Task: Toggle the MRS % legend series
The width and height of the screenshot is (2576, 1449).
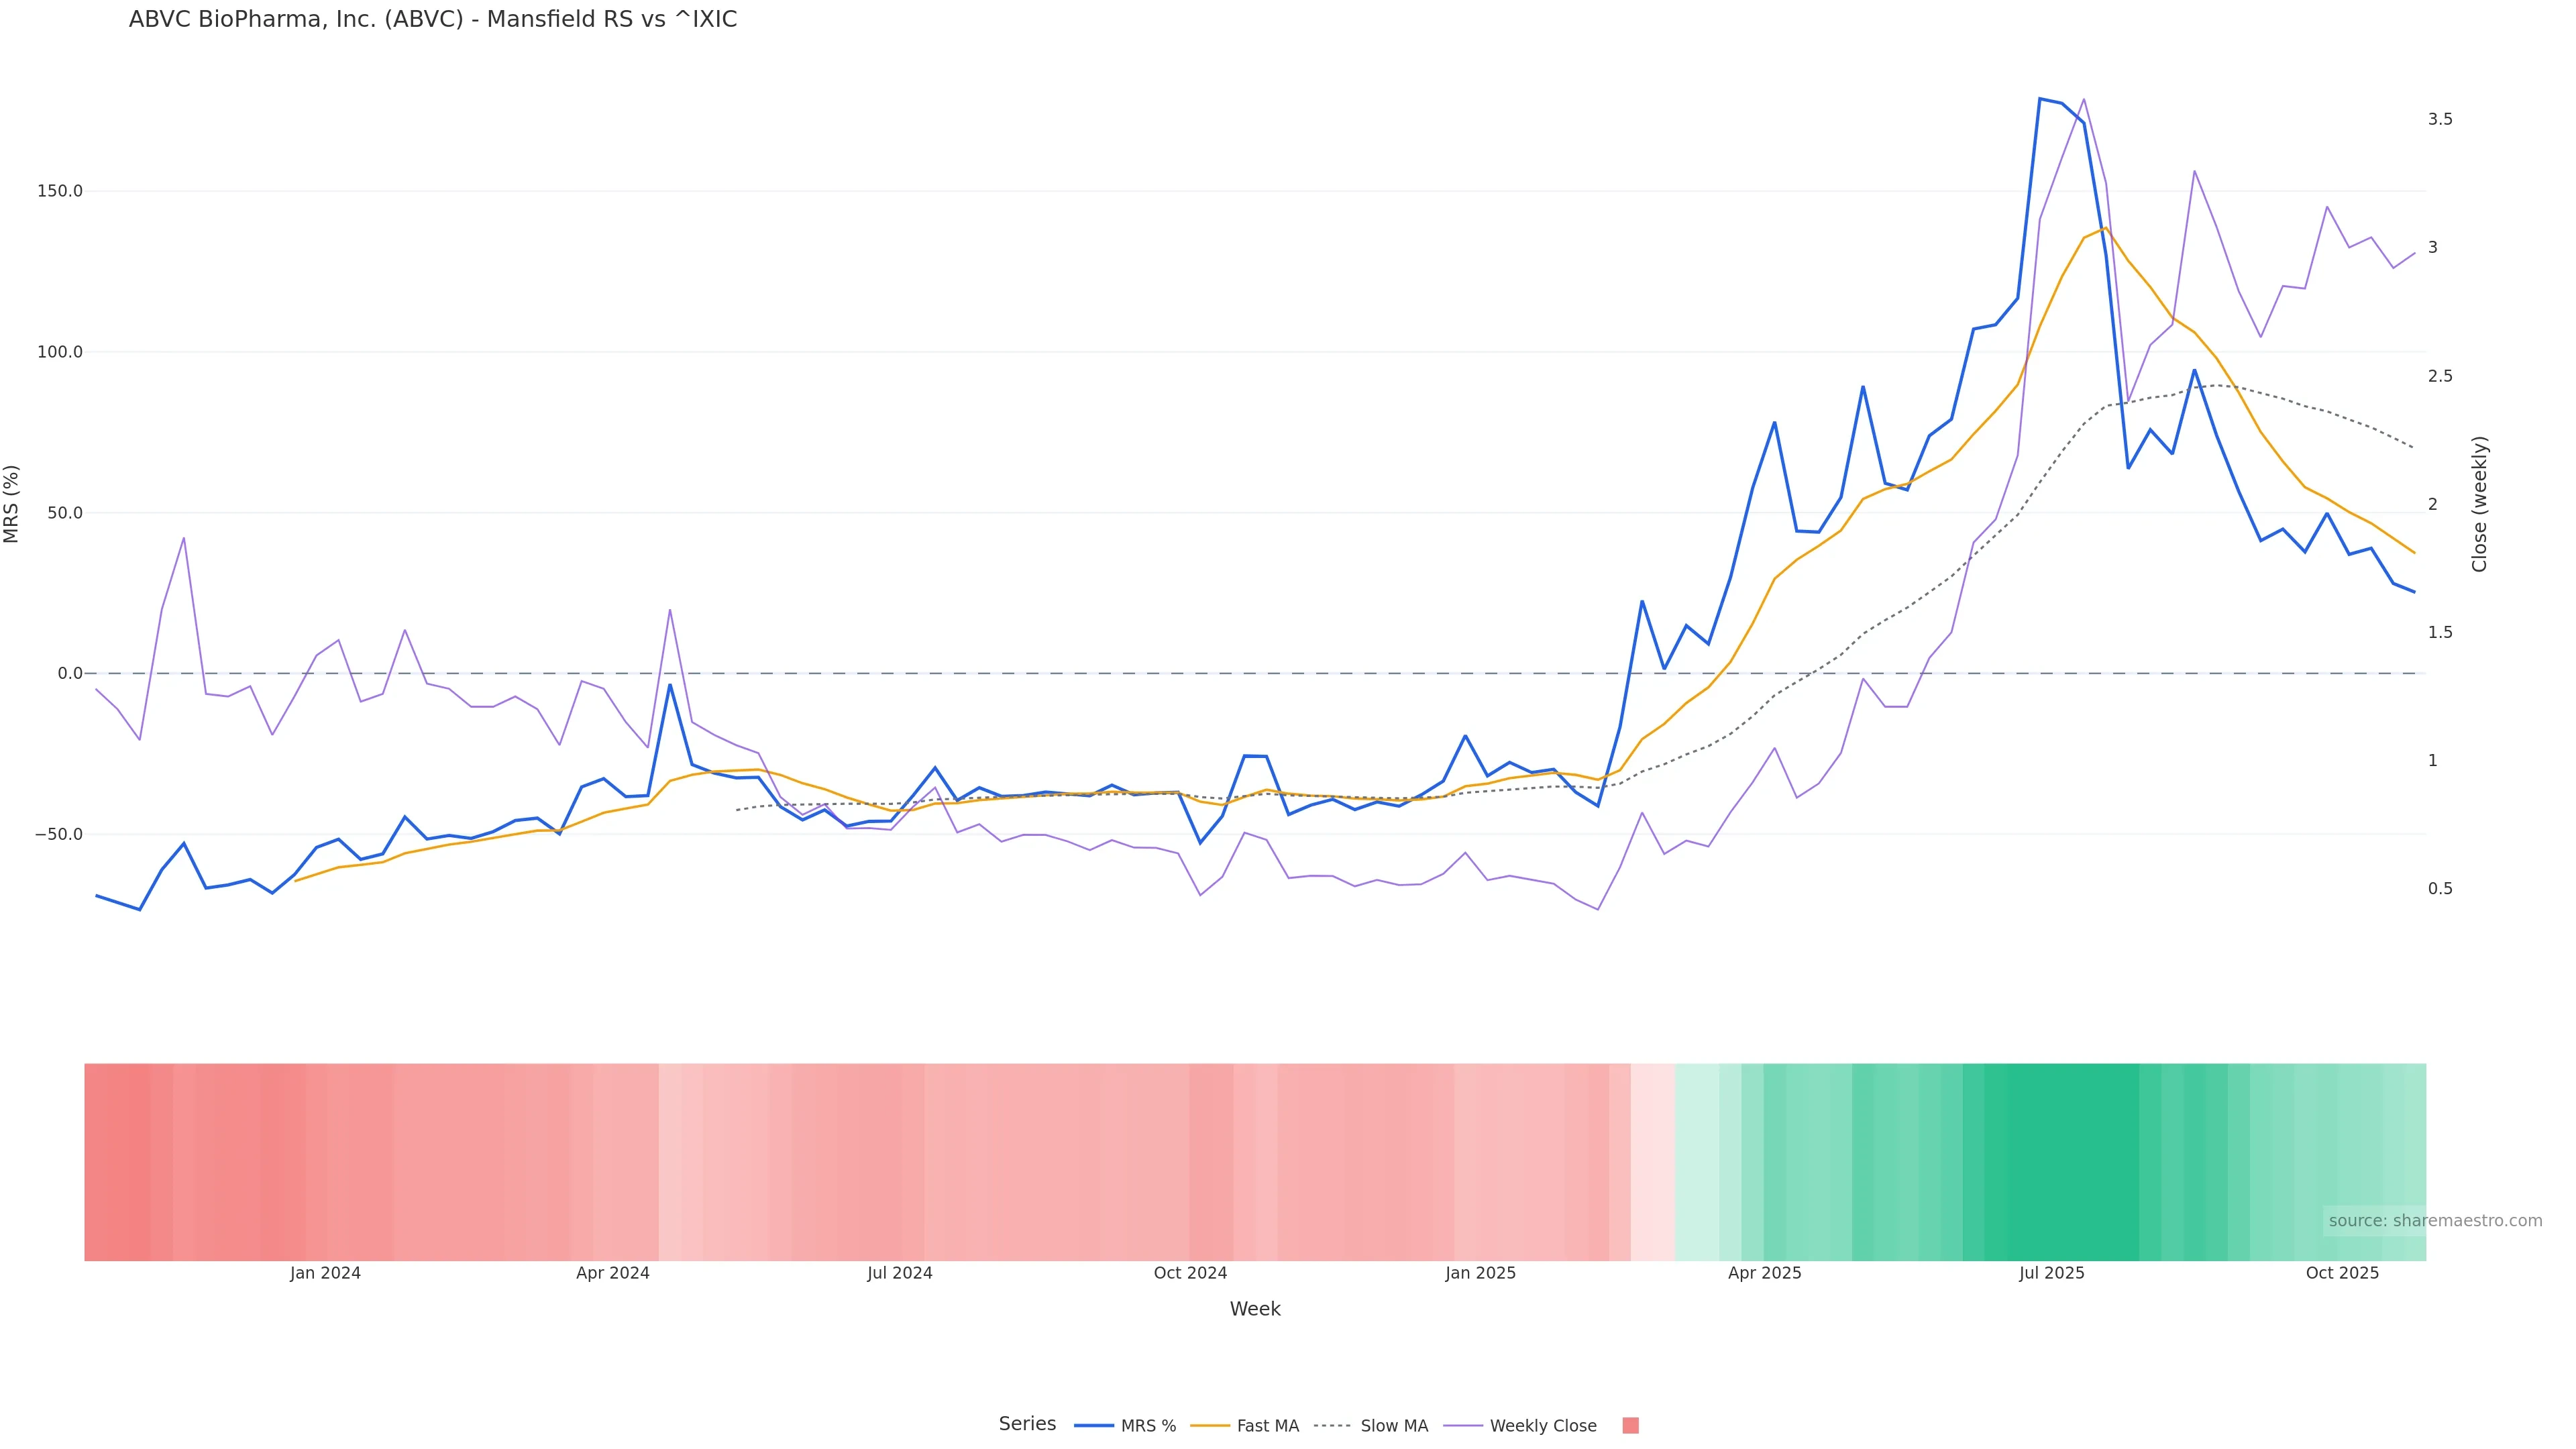Action: 1148,1426
